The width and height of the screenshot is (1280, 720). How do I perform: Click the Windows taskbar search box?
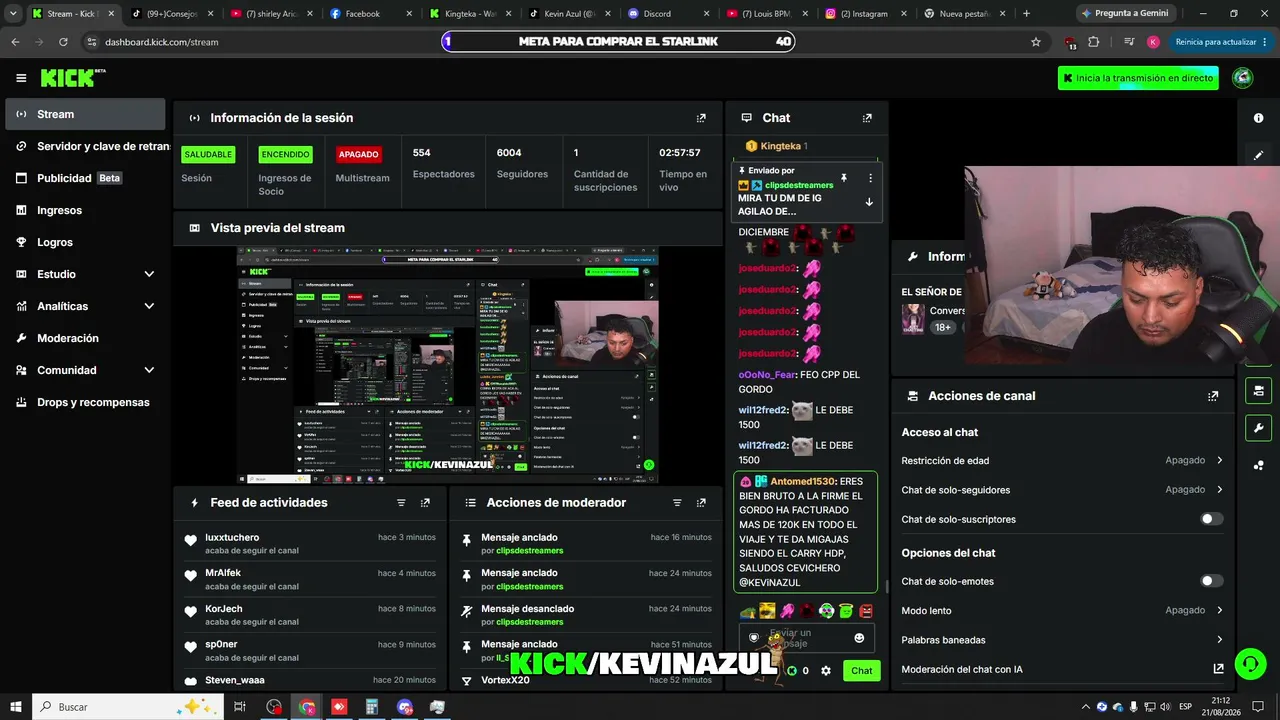tap(129, 707)
